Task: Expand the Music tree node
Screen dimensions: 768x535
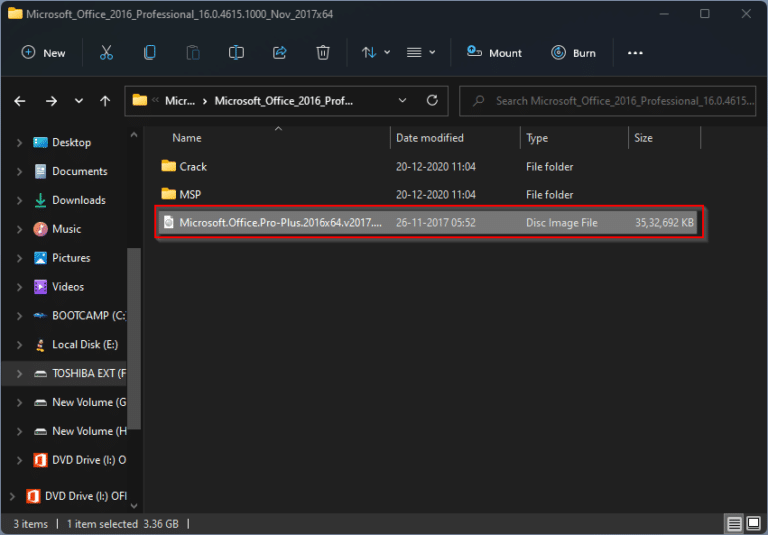Action: (x=19, y=229)
